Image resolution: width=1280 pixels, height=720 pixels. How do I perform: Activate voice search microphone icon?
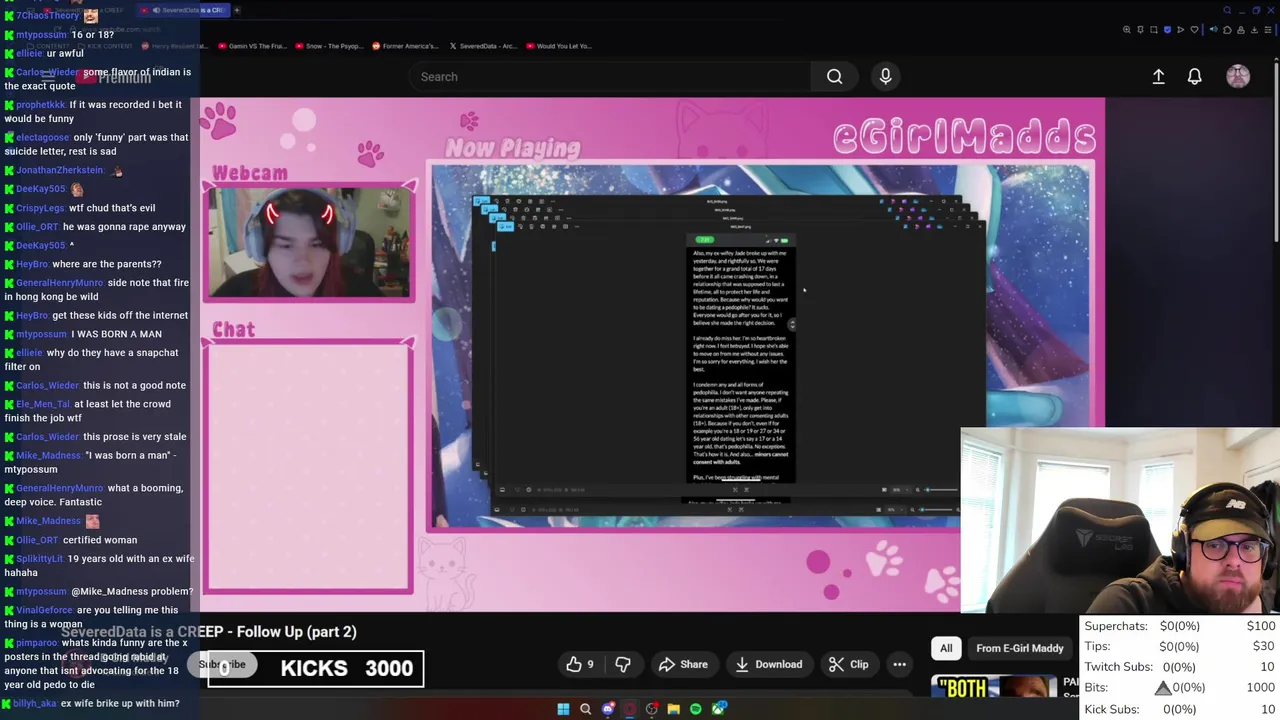click(x=885, y=76)
